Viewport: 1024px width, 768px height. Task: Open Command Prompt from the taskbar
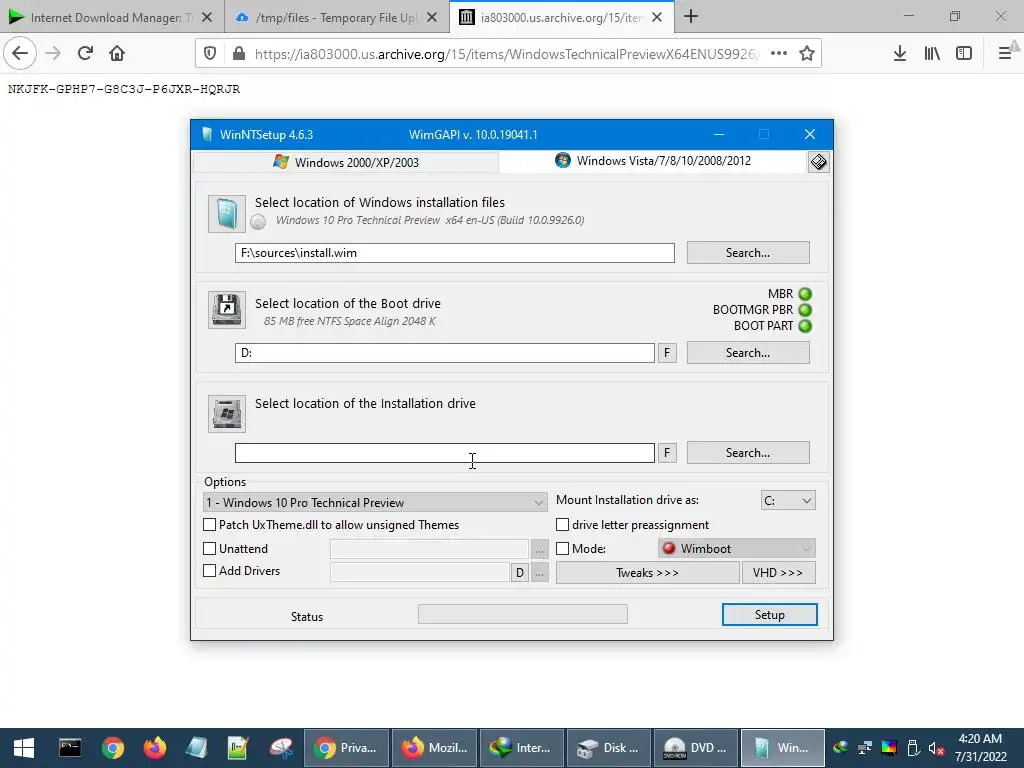click(70, 748)
